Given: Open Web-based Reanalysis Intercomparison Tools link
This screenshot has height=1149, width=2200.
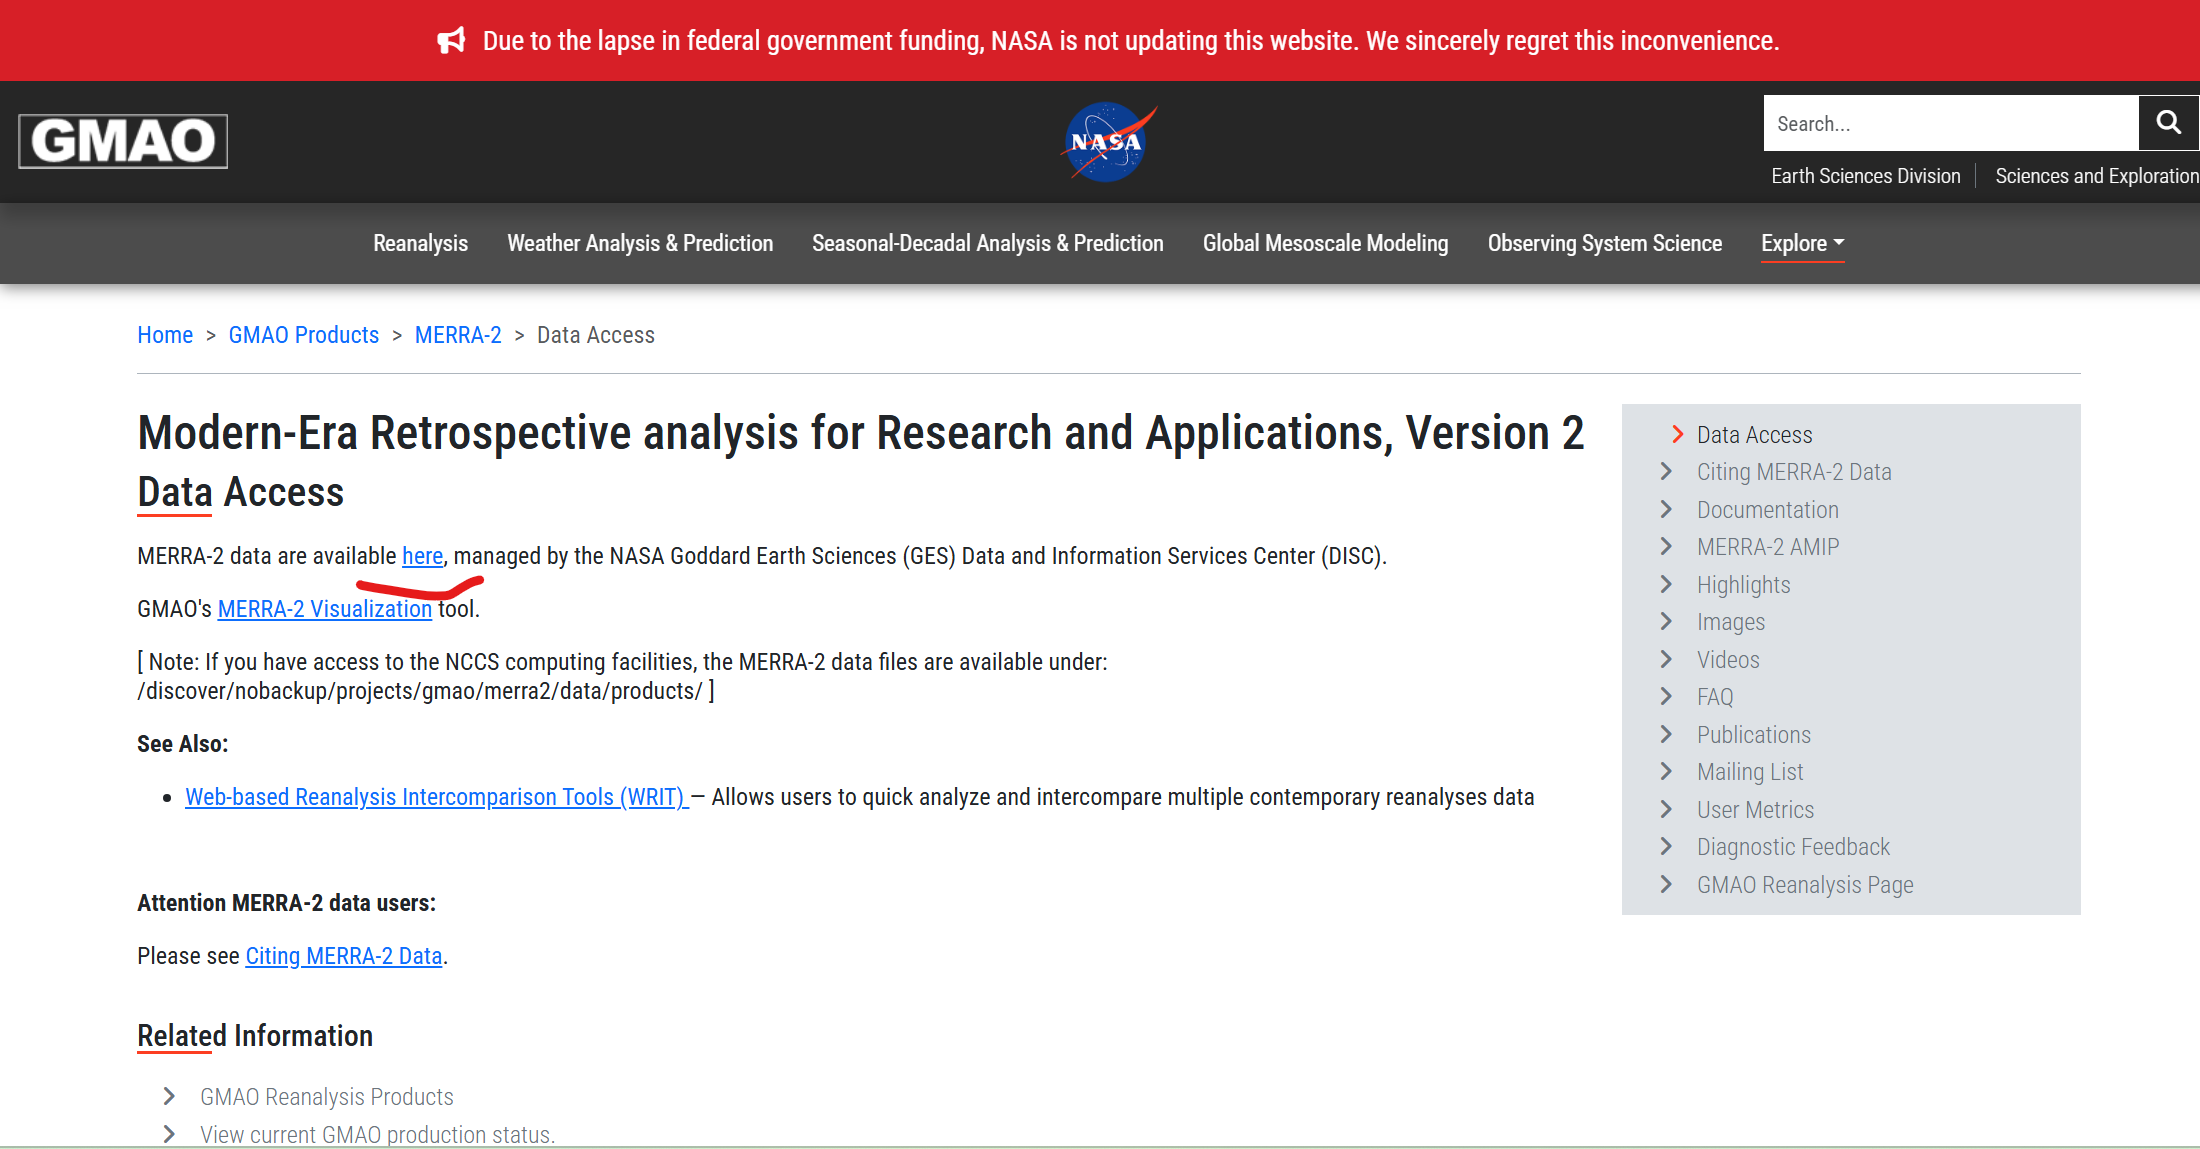Looking at the screenshot, I should tap(436, 797).
